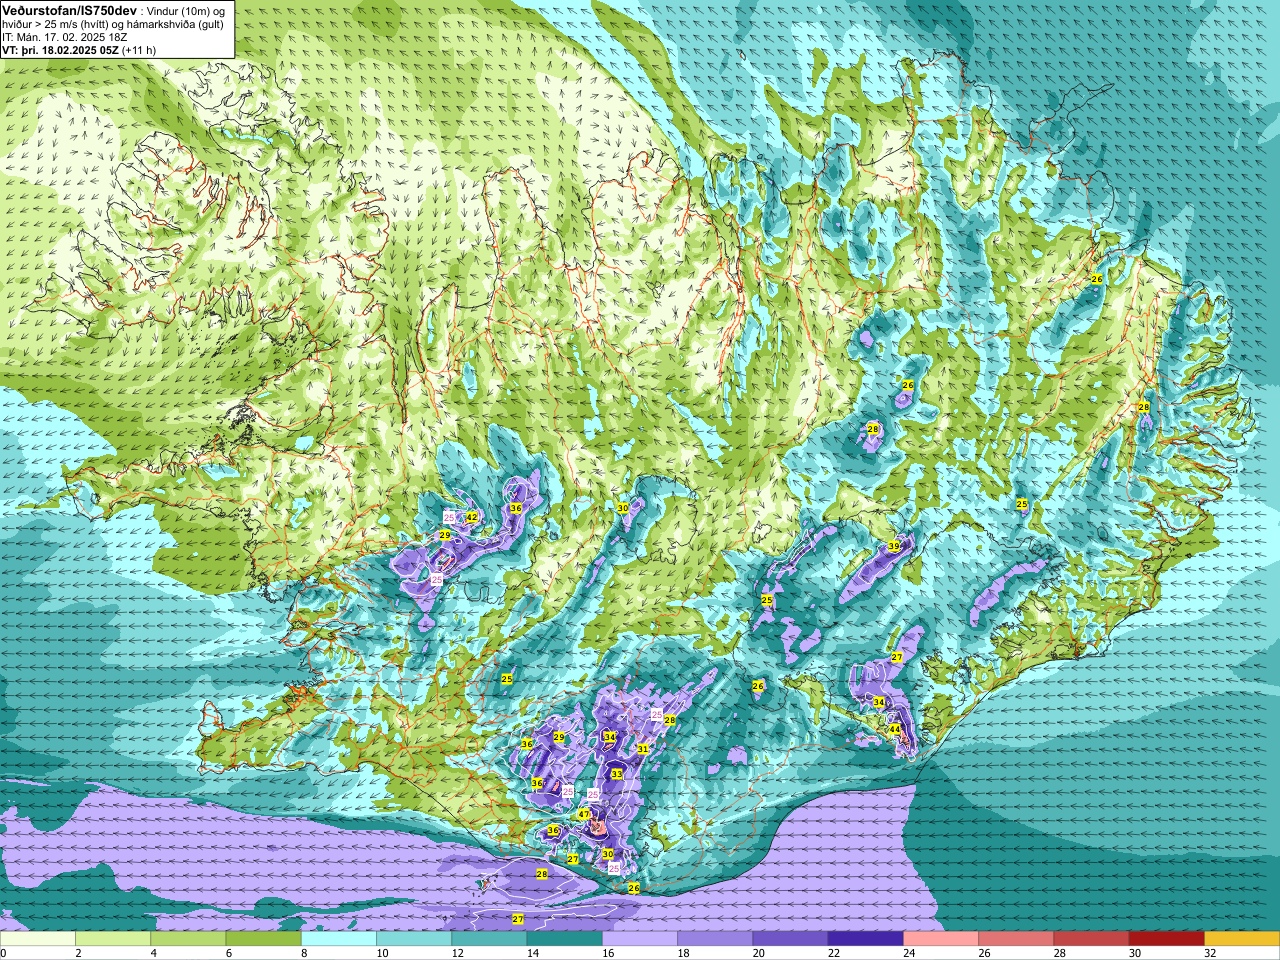This screenshot has height=960, width=1280.
Task: Click the 26–28 m/s salmon legend swatch
Action: click(x=1016, y=939)
